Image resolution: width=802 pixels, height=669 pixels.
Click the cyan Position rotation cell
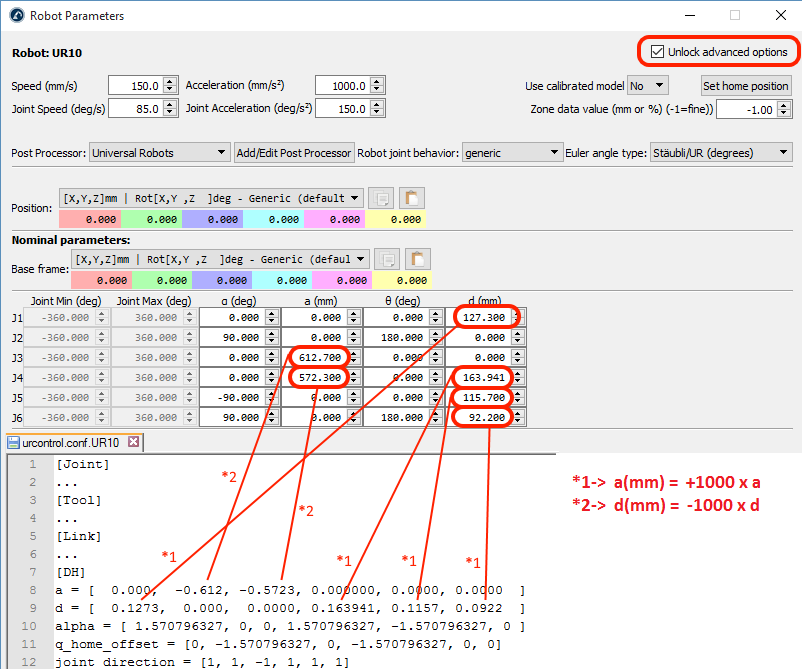pyautogui.click(x=273, y=219)
